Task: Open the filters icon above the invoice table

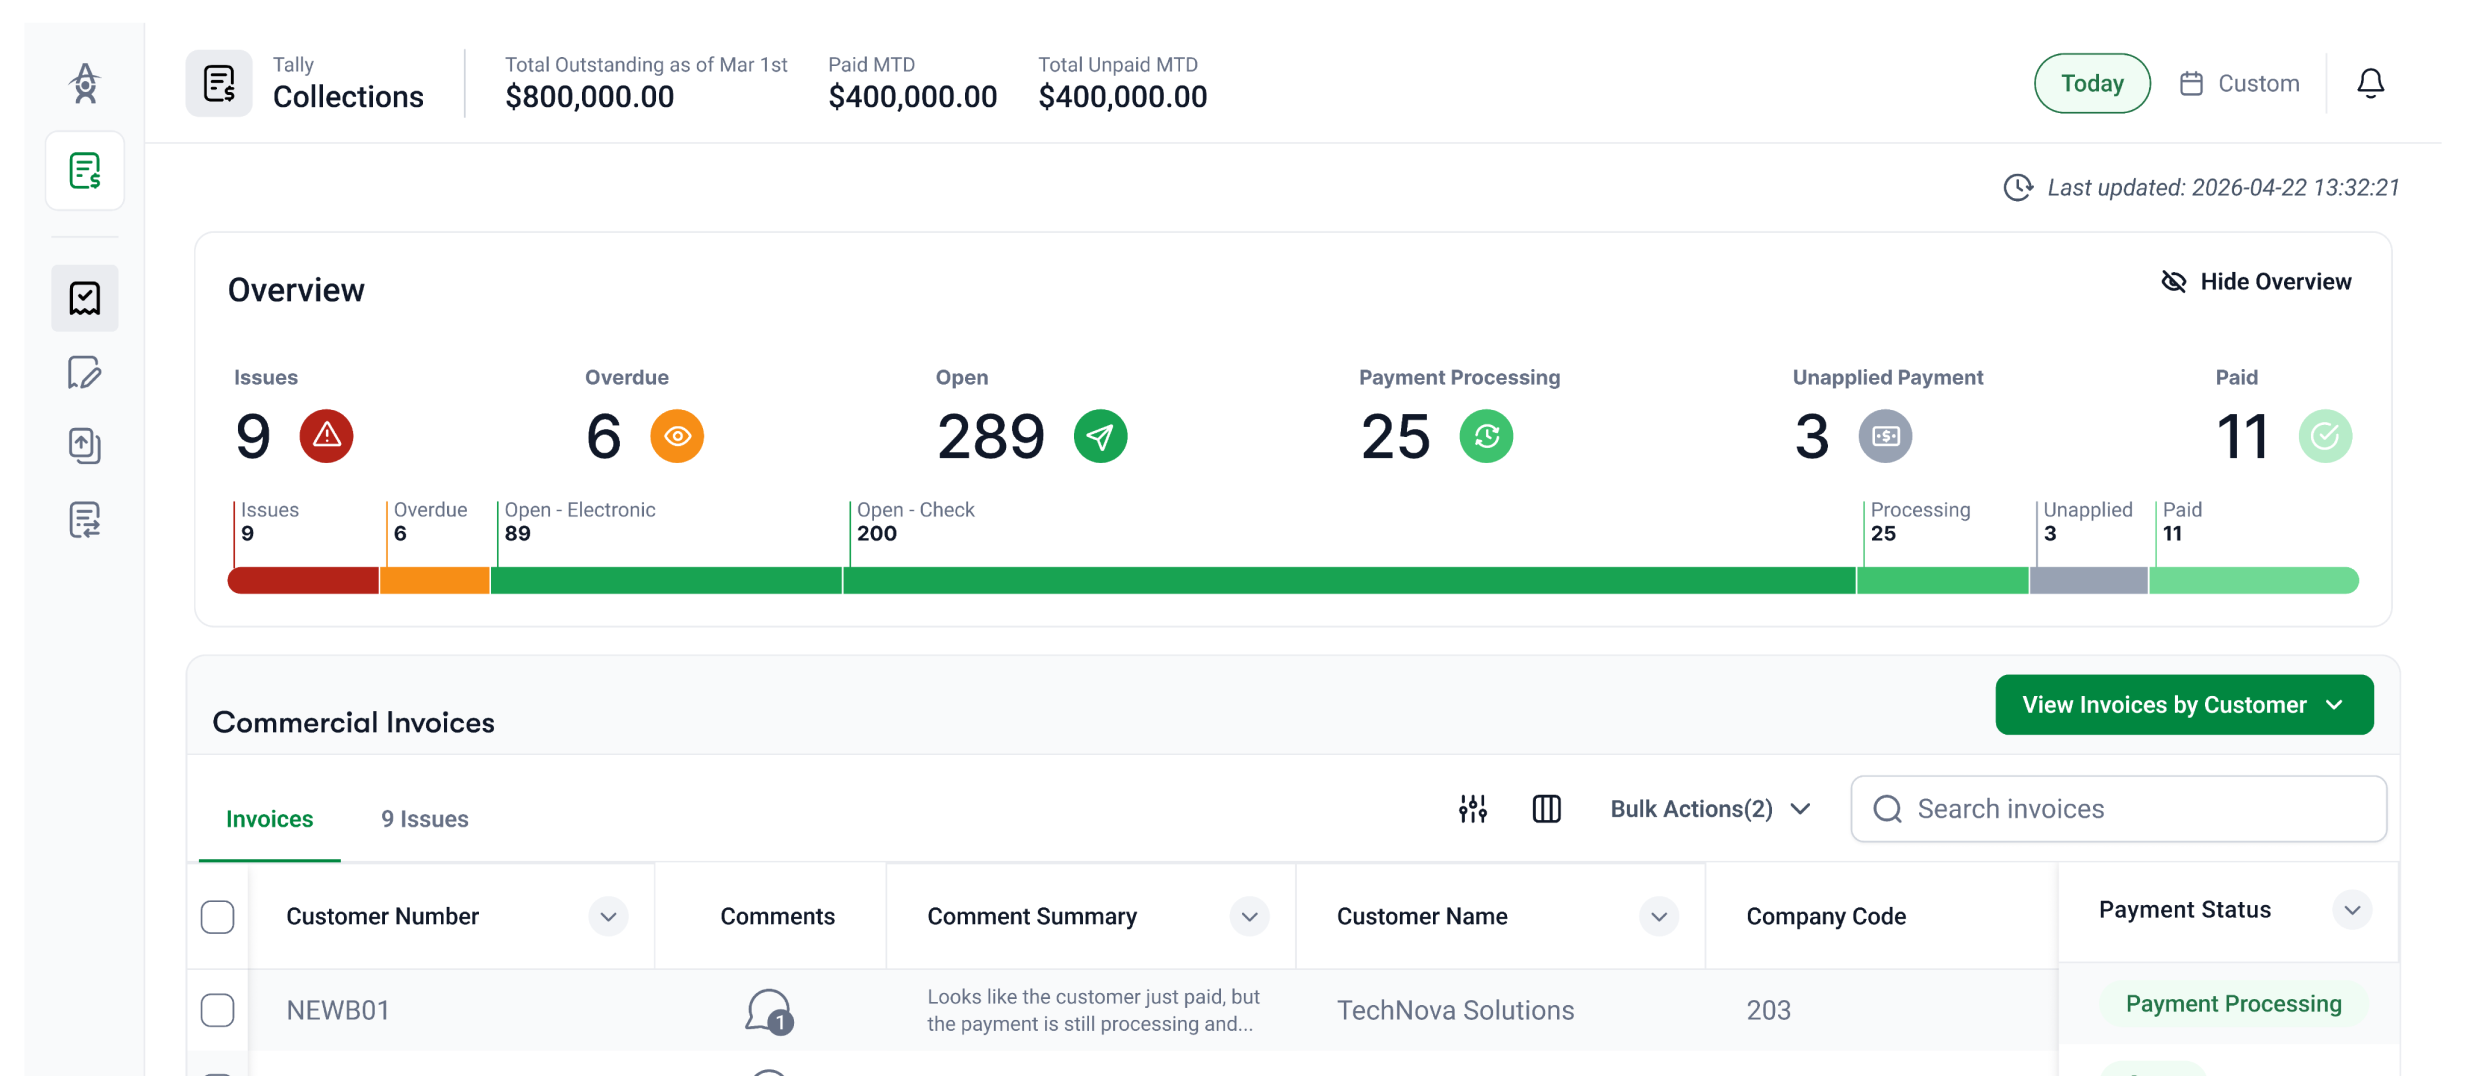Action: (1472, 808)
